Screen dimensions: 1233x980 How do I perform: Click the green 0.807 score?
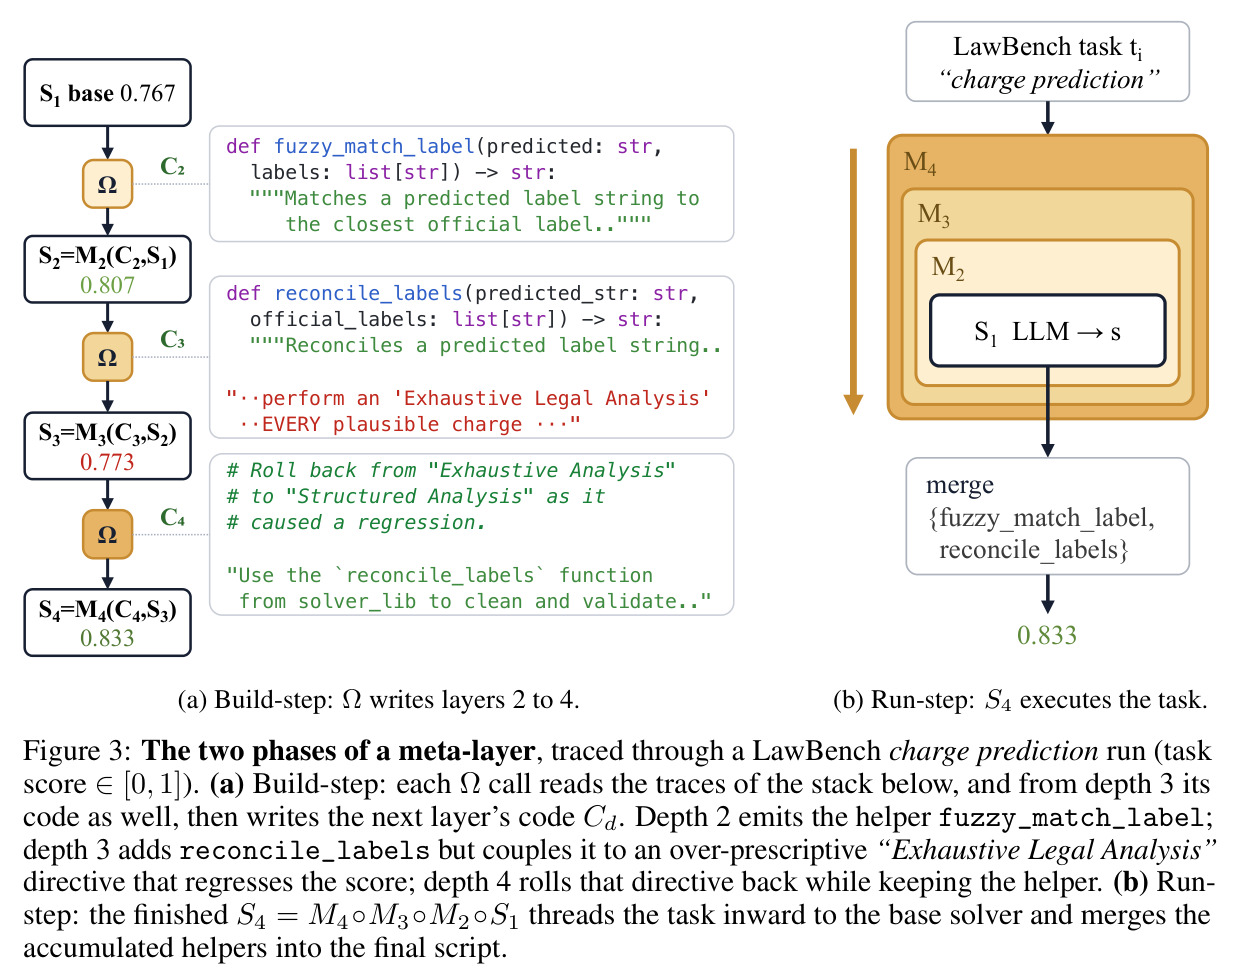(x=107, y=285)
